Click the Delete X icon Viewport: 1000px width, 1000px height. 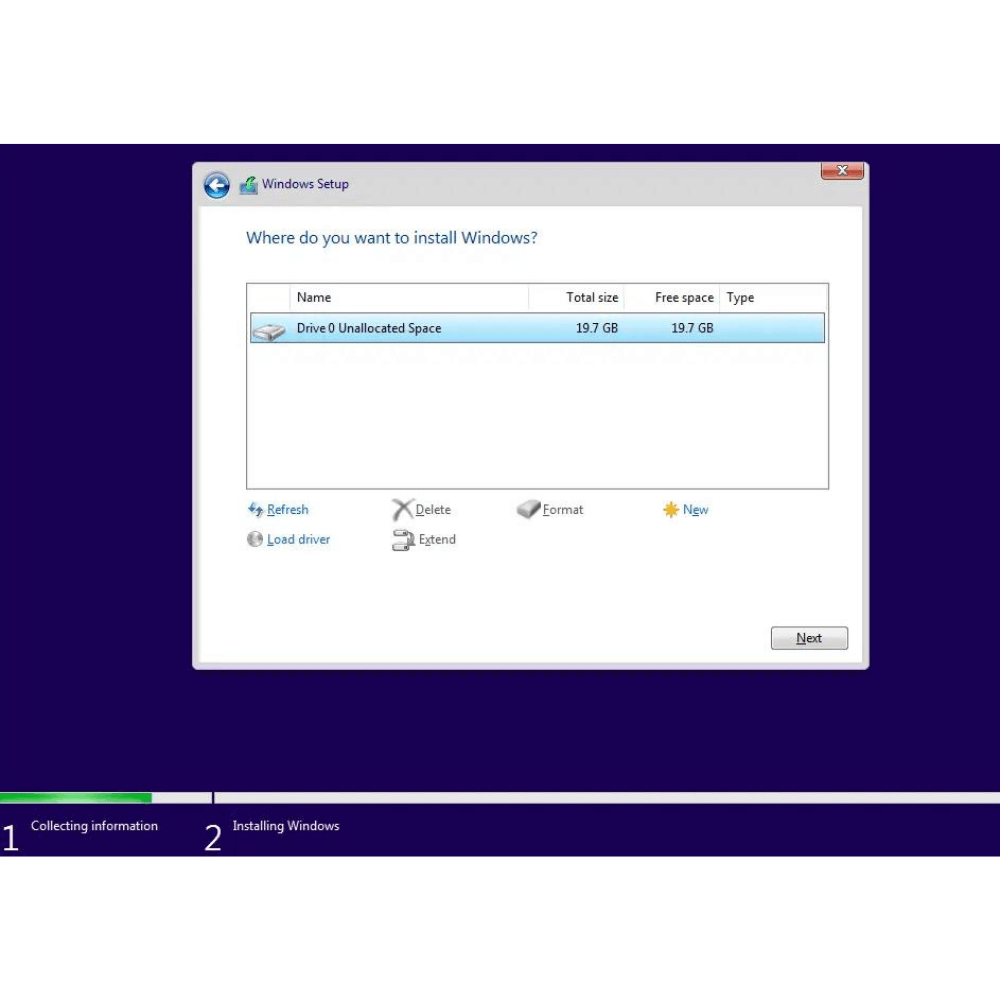402,510
